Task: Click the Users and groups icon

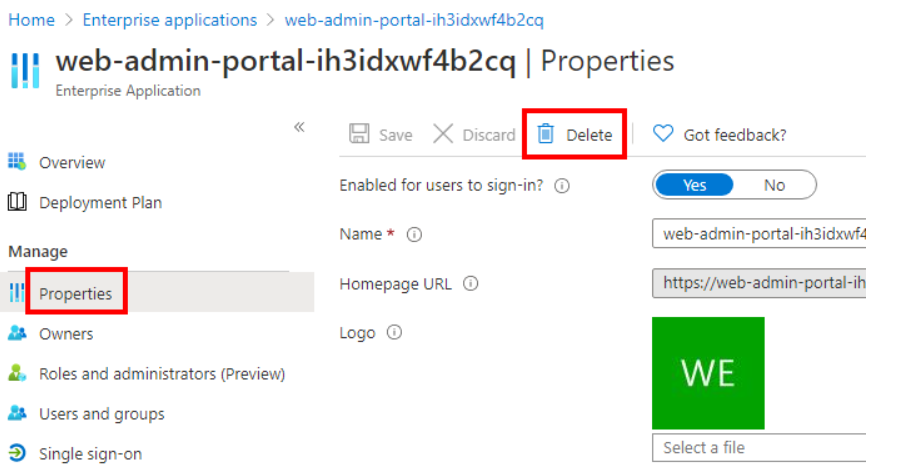Action: coord(17,413)
